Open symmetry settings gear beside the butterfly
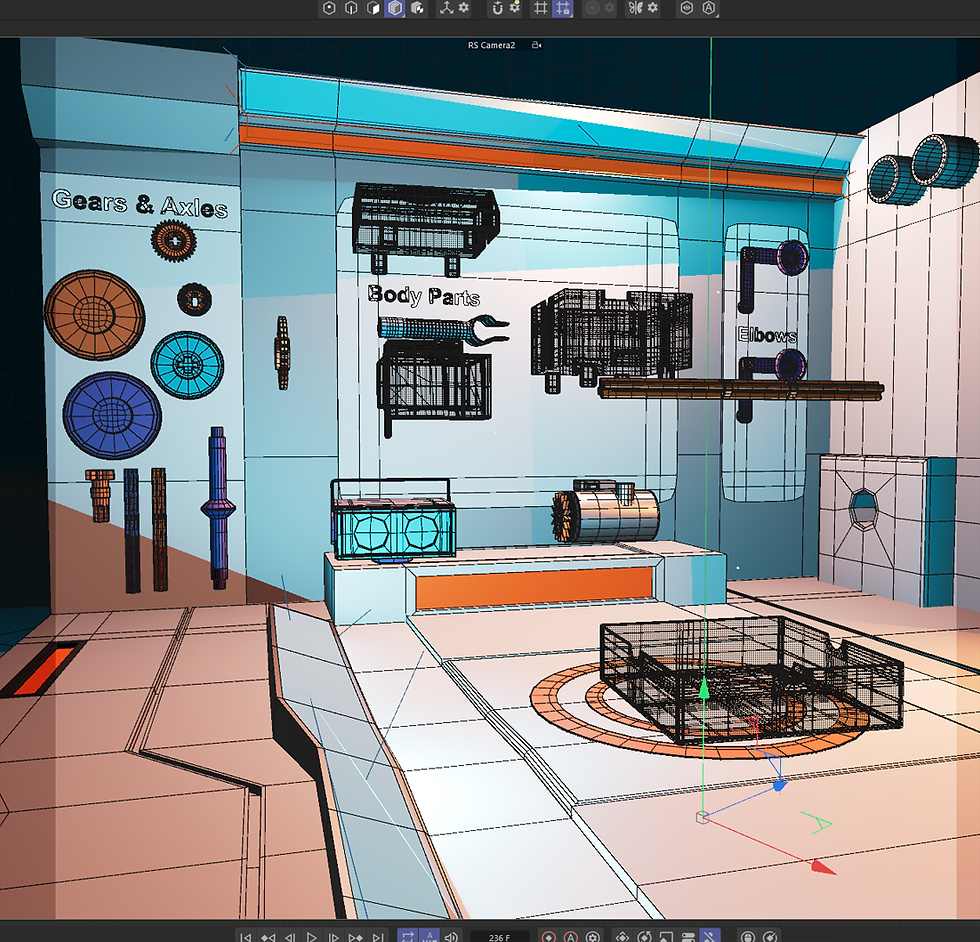The image size is (980, 942). [653, 8]
